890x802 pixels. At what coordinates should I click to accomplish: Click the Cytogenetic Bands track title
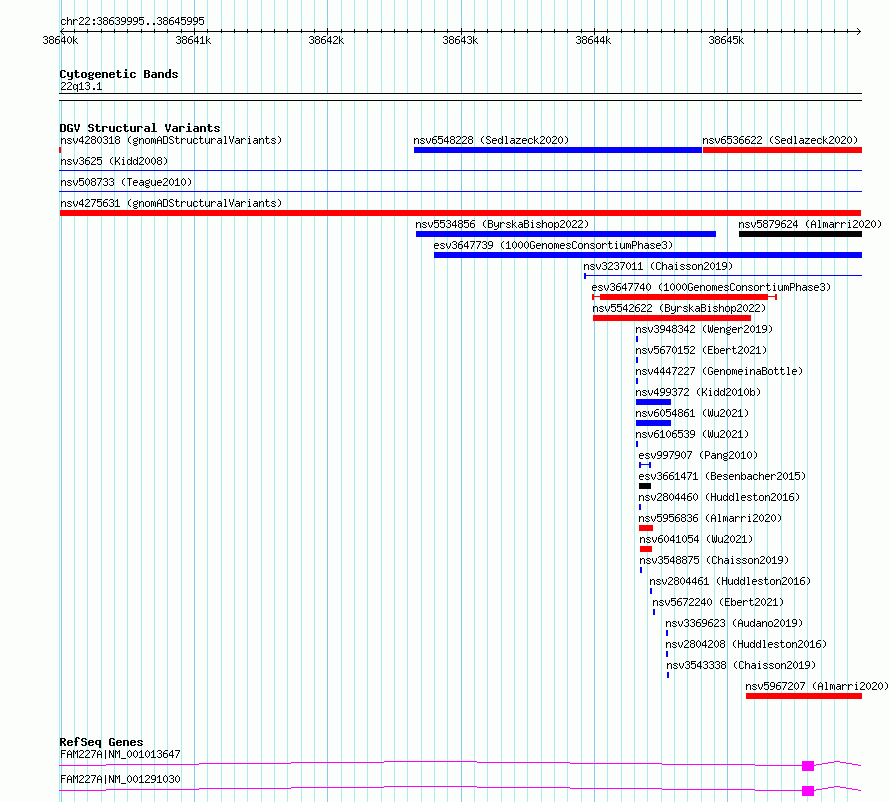[119, 74]
